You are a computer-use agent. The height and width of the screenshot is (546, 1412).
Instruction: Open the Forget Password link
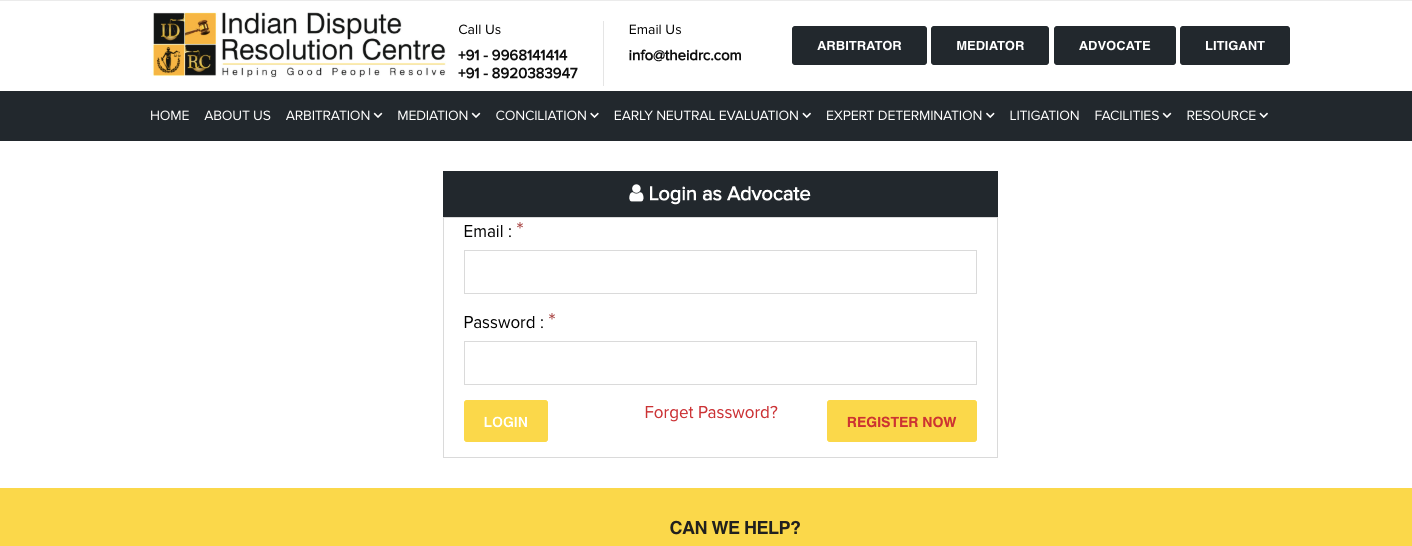tap(711, 412)
